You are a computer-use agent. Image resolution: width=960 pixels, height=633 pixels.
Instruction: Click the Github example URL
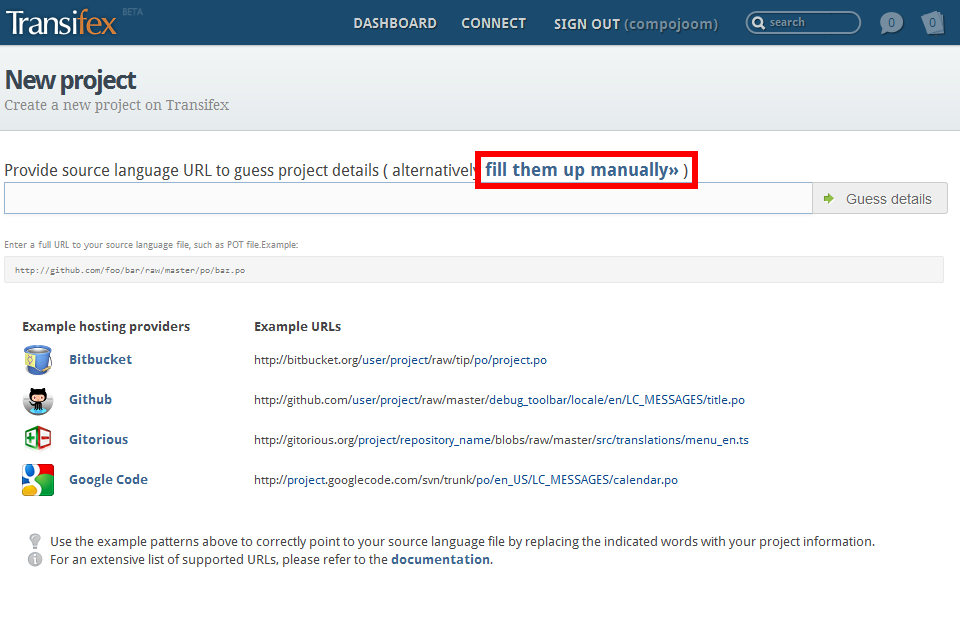500,400
